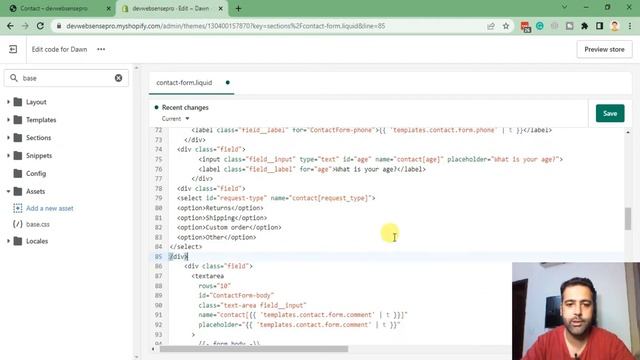
Task: Click the Preview store button
Action: coord(604,49)
